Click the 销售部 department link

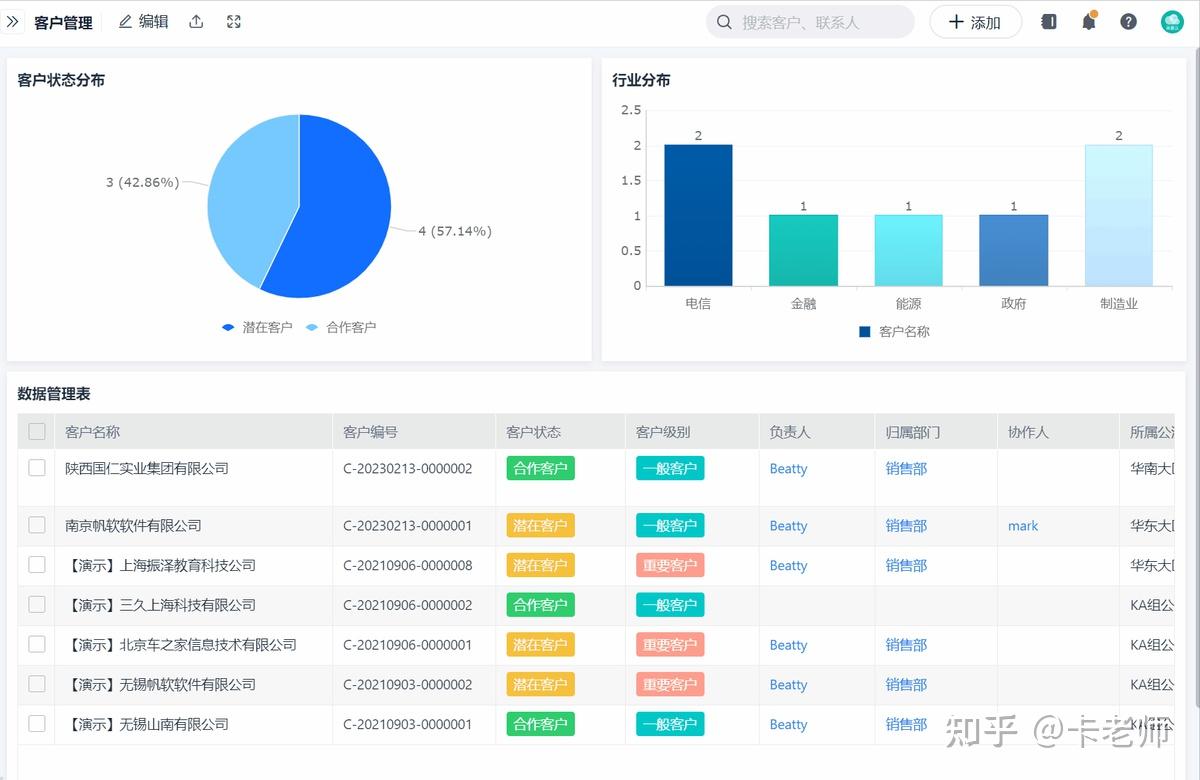click(x=906, y=468)
